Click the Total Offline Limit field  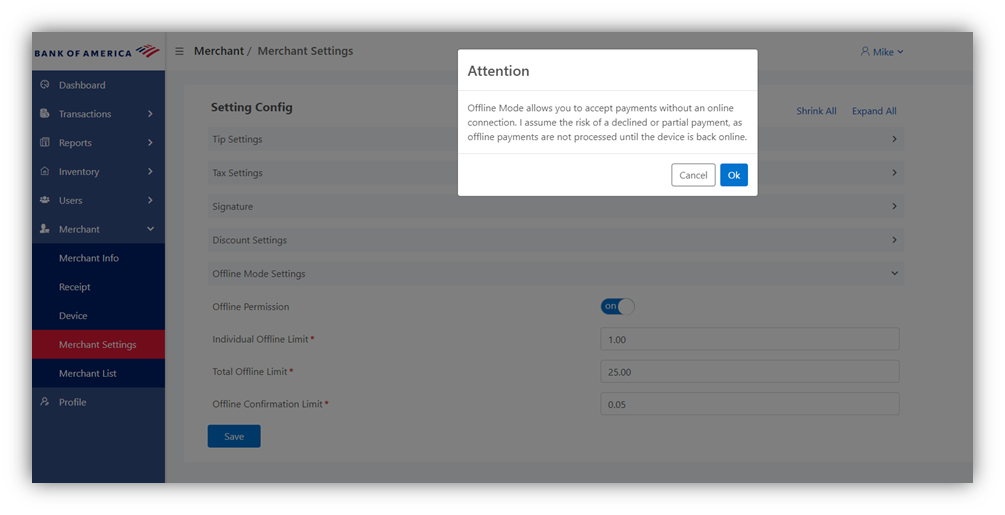(x=750, y=372)
